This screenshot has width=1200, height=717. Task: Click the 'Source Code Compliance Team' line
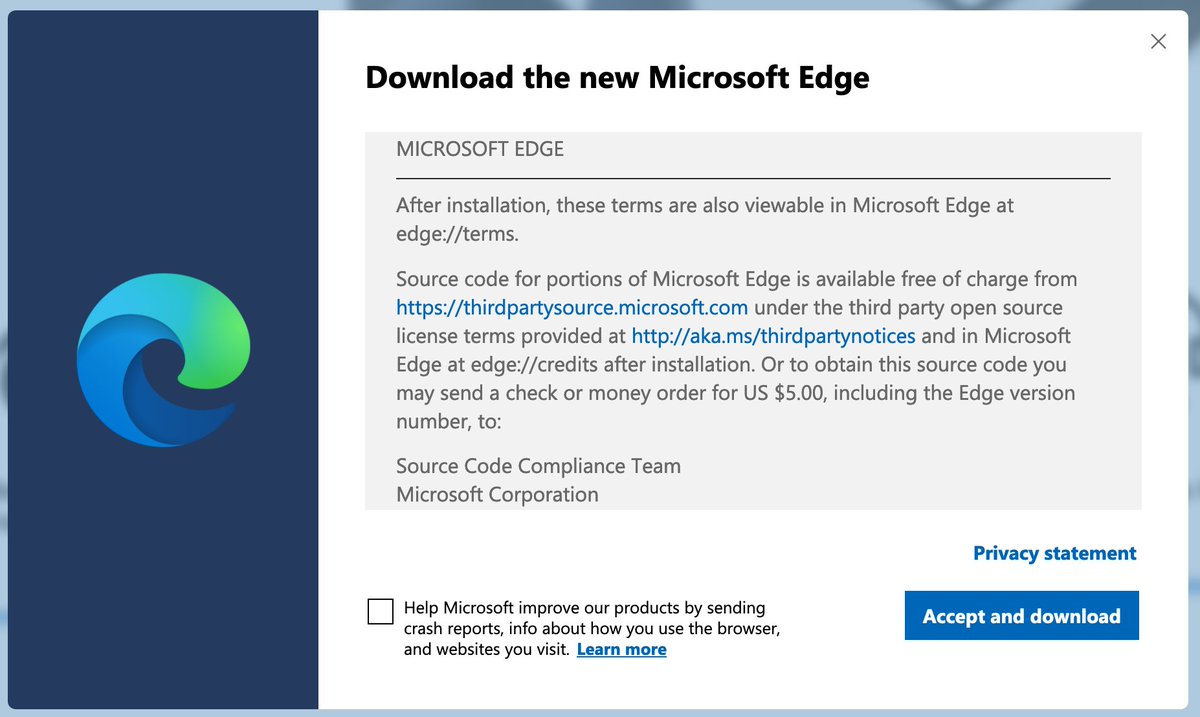[538, 466]
